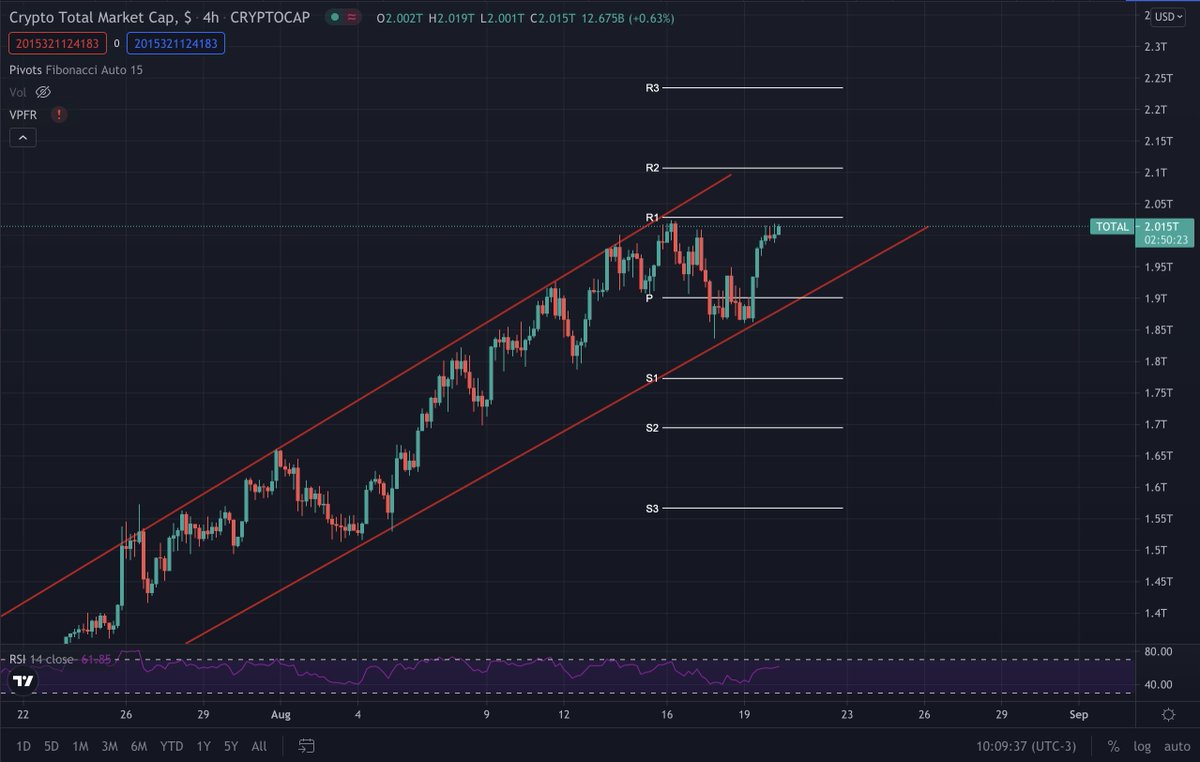This screenshot has height=762, width=1200.
Task: Click the red sell price 2015321124183 button
Action: 56,43
